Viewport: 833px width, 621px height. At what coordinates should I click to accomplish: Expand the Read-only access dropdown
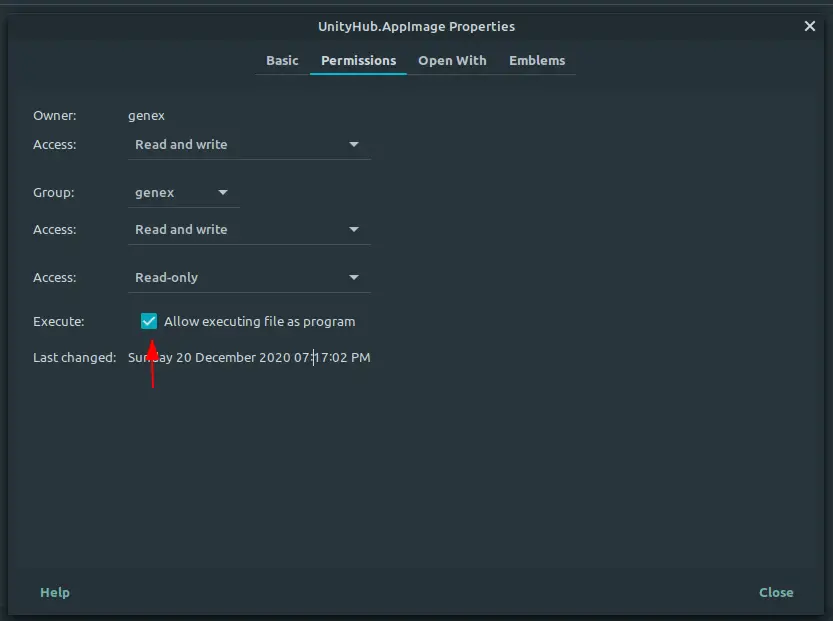(x=249, y=277)
